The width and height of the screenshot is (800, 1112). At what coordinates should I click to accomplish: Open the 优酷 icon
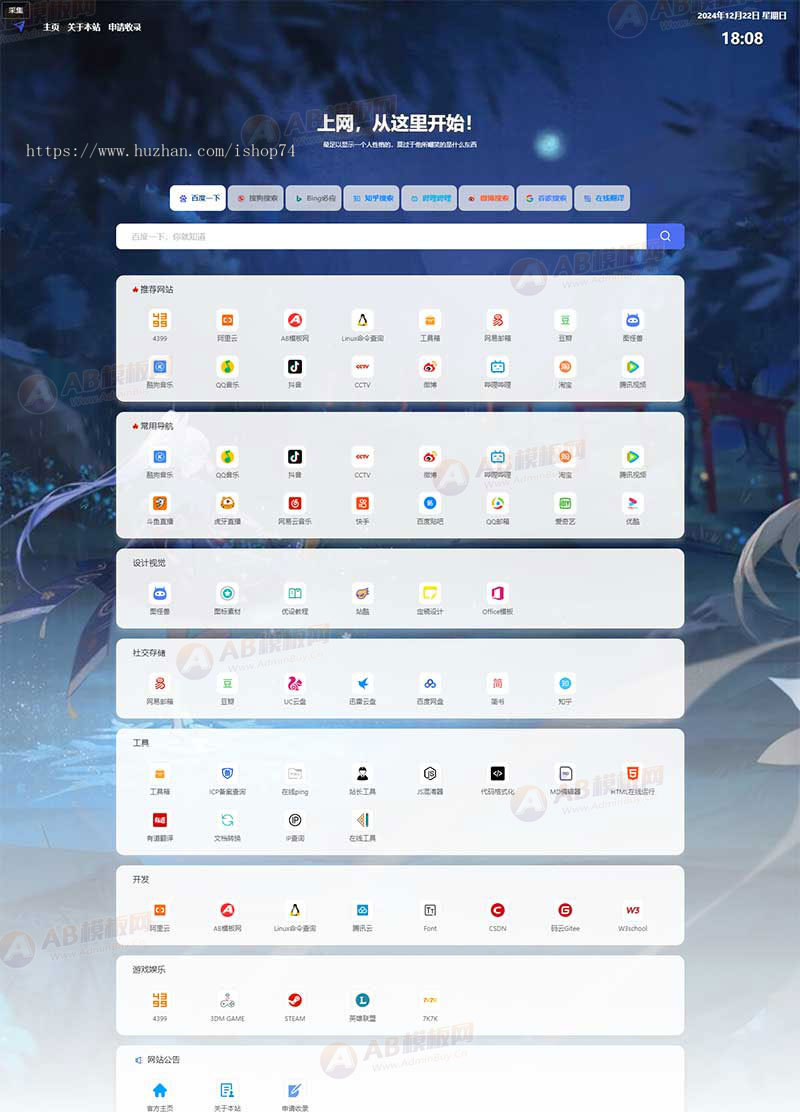click(633, 503)
